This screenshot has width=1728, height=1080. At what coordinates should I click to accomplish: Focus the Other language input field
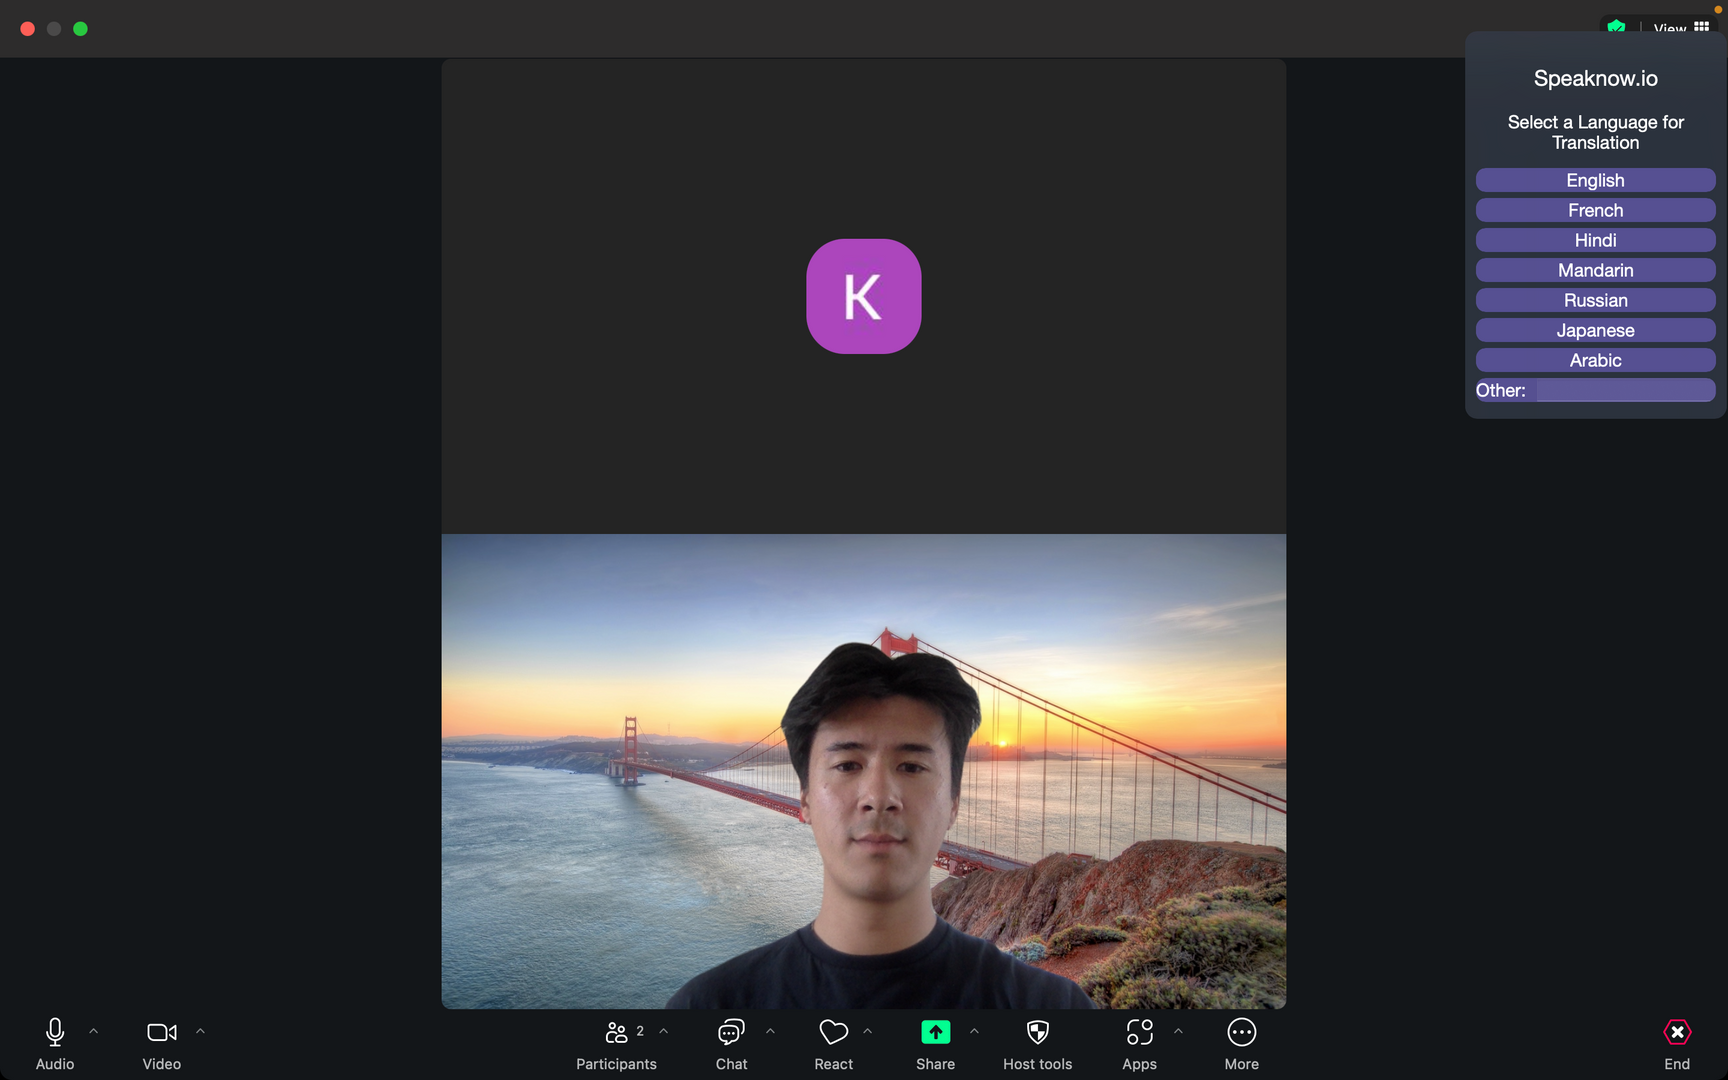pos(1626,390)
